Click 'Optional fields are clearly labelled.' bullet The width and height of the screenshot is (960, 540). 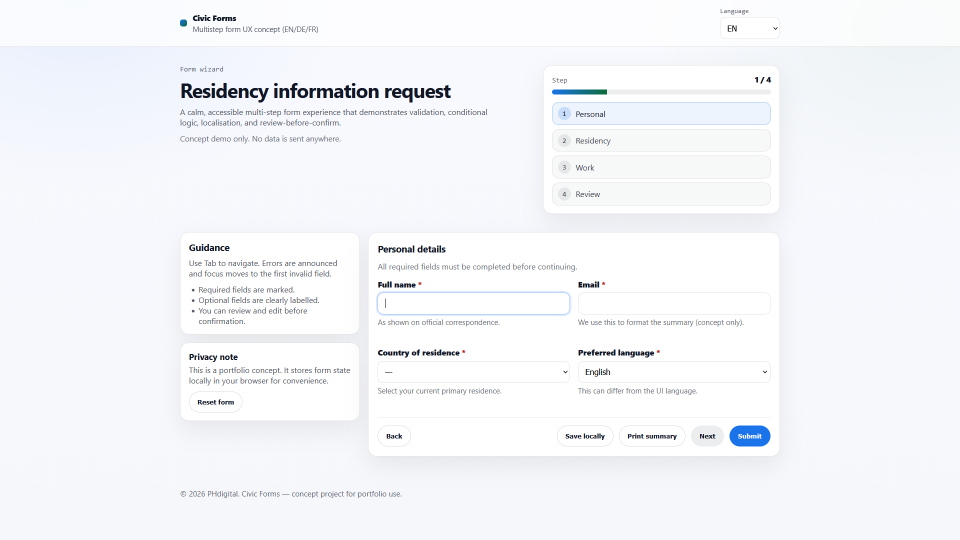point(258,300)
